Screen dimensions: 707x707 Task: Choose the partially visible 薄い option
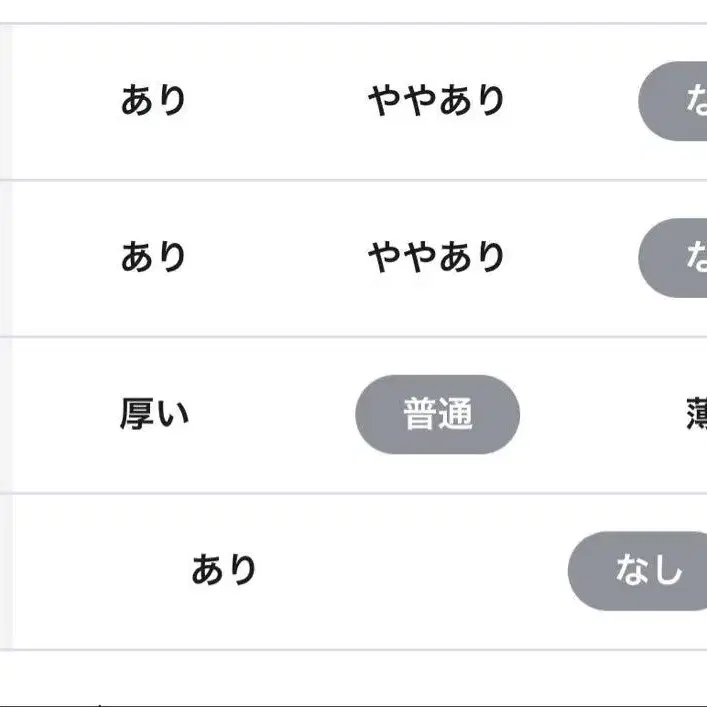695,414
